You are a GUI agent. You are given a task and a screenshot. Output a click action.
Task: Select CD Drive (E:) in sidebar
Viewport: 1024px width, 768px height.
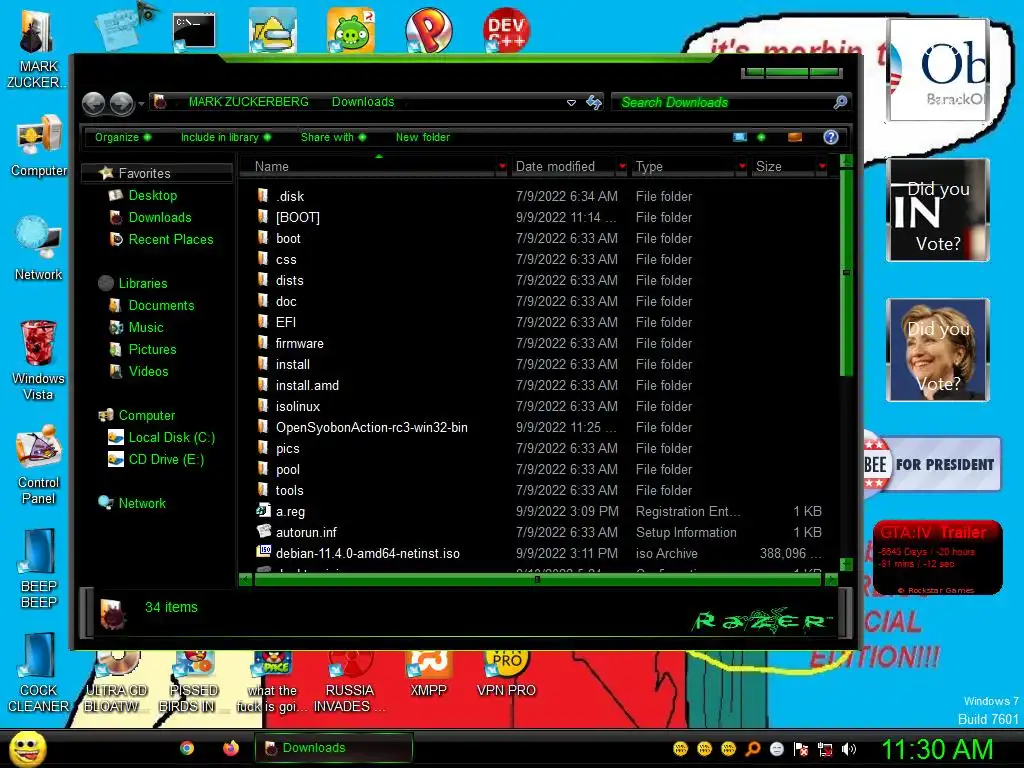click(x=166, y=460)
